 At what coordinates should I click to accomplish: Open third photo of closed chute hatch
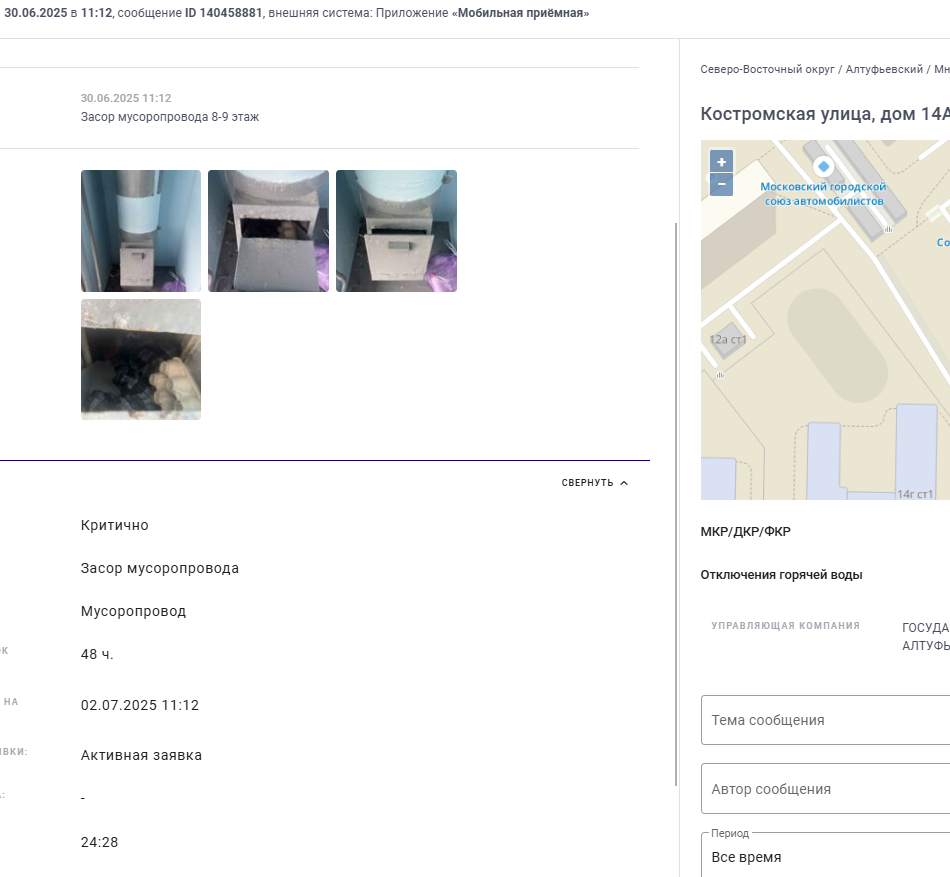(396, 231)
